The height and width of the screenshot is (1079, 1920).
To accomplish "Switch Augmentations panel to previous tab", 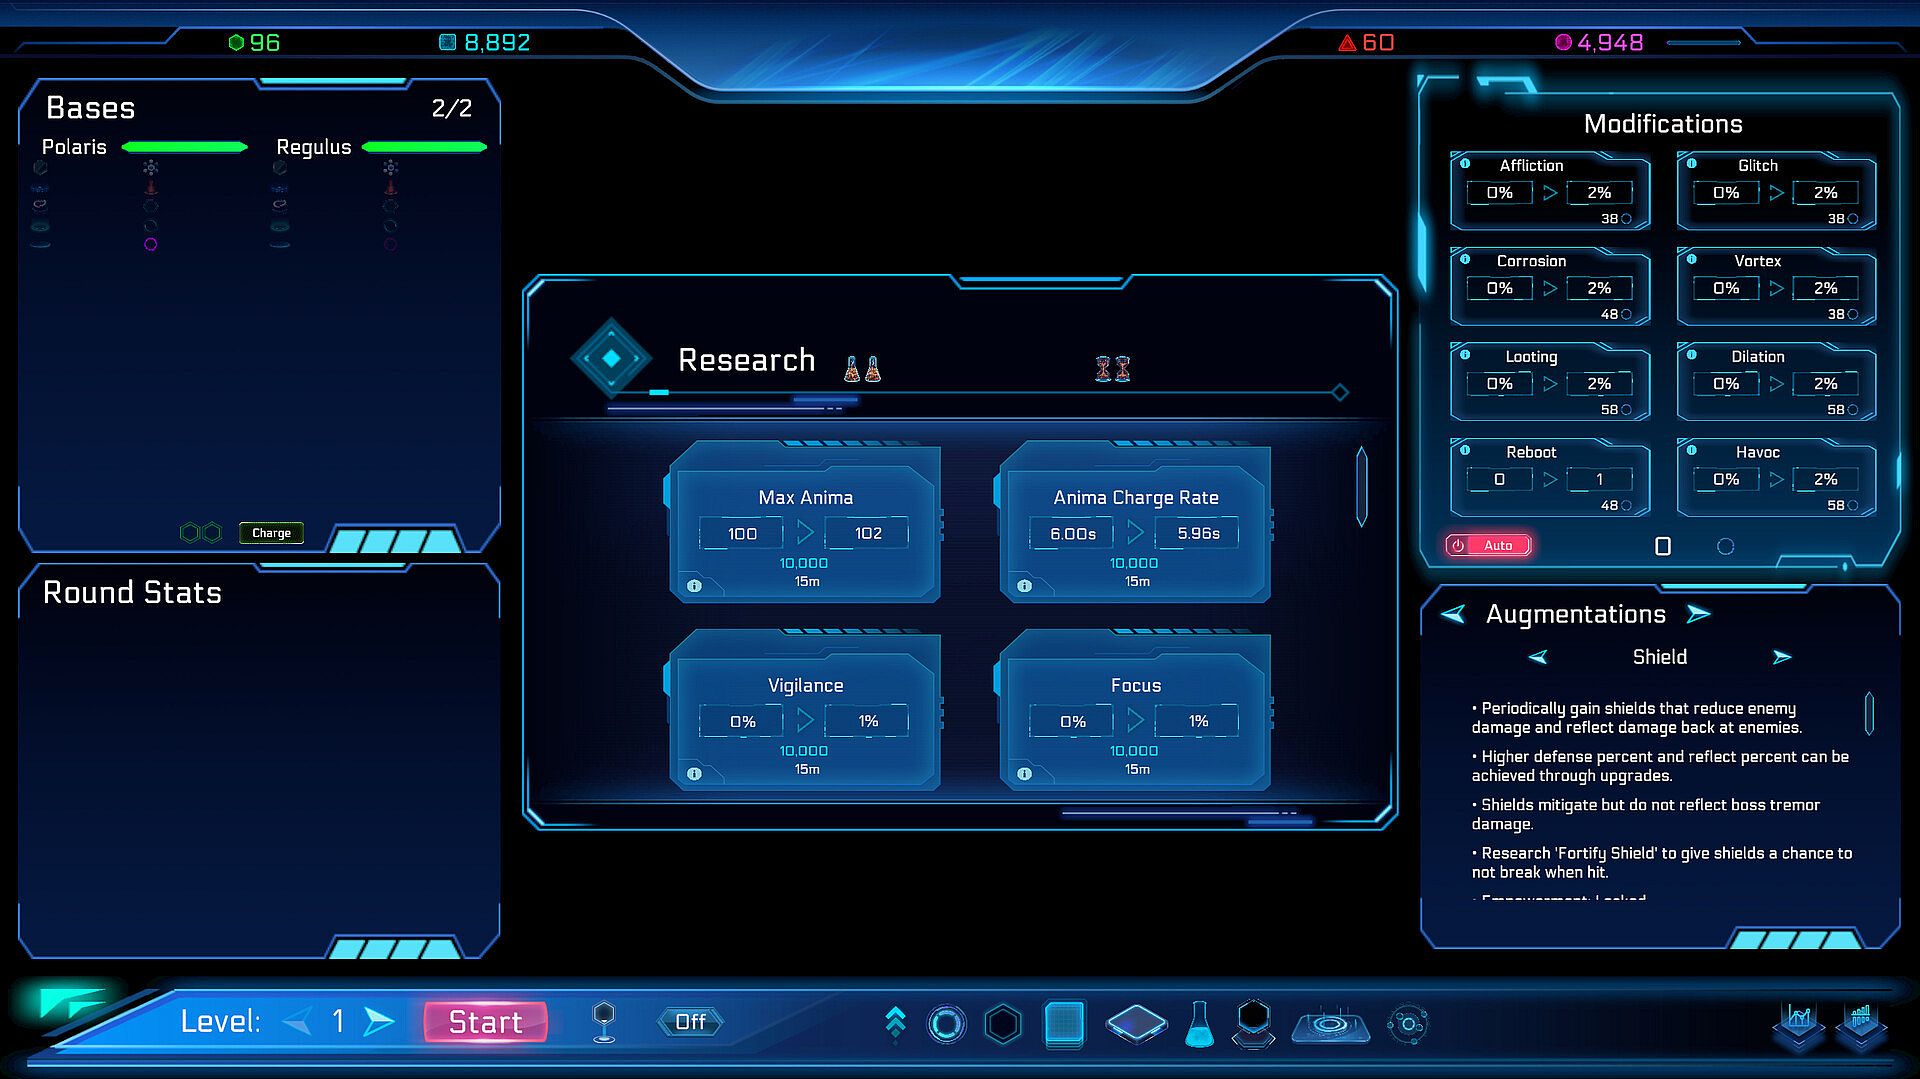I will tap(1453, 614).
